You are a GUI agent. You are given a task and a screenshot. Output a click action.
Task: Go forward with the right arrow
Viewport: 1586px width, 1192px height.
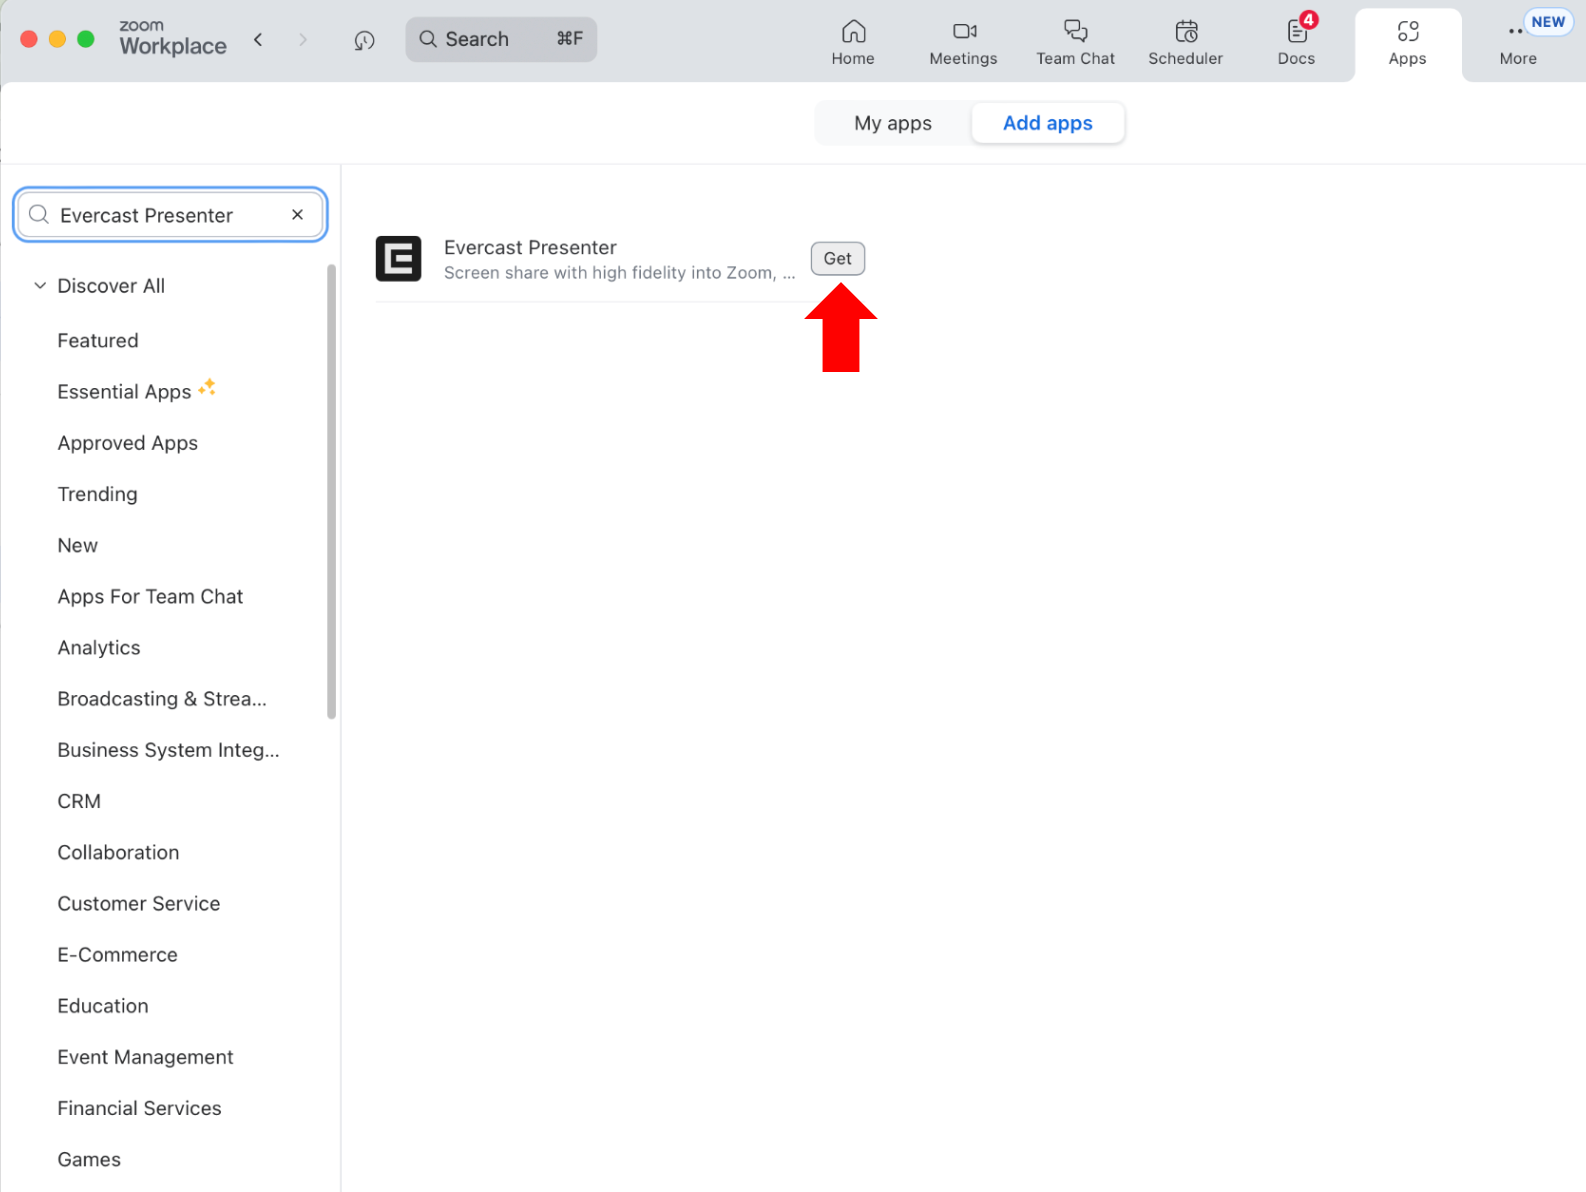click(x=303, y=39)
